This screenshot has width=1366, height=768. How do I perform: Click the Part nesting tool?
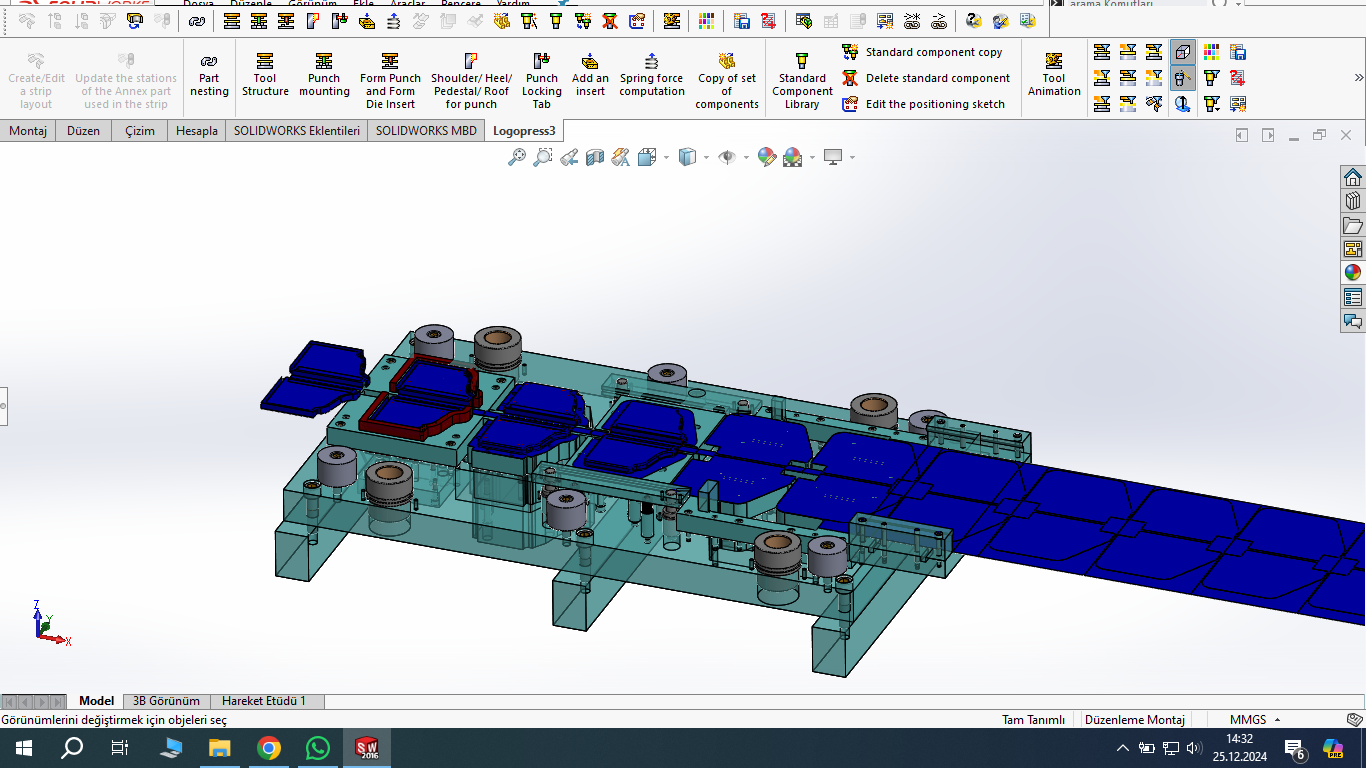[x=209, y=76]
